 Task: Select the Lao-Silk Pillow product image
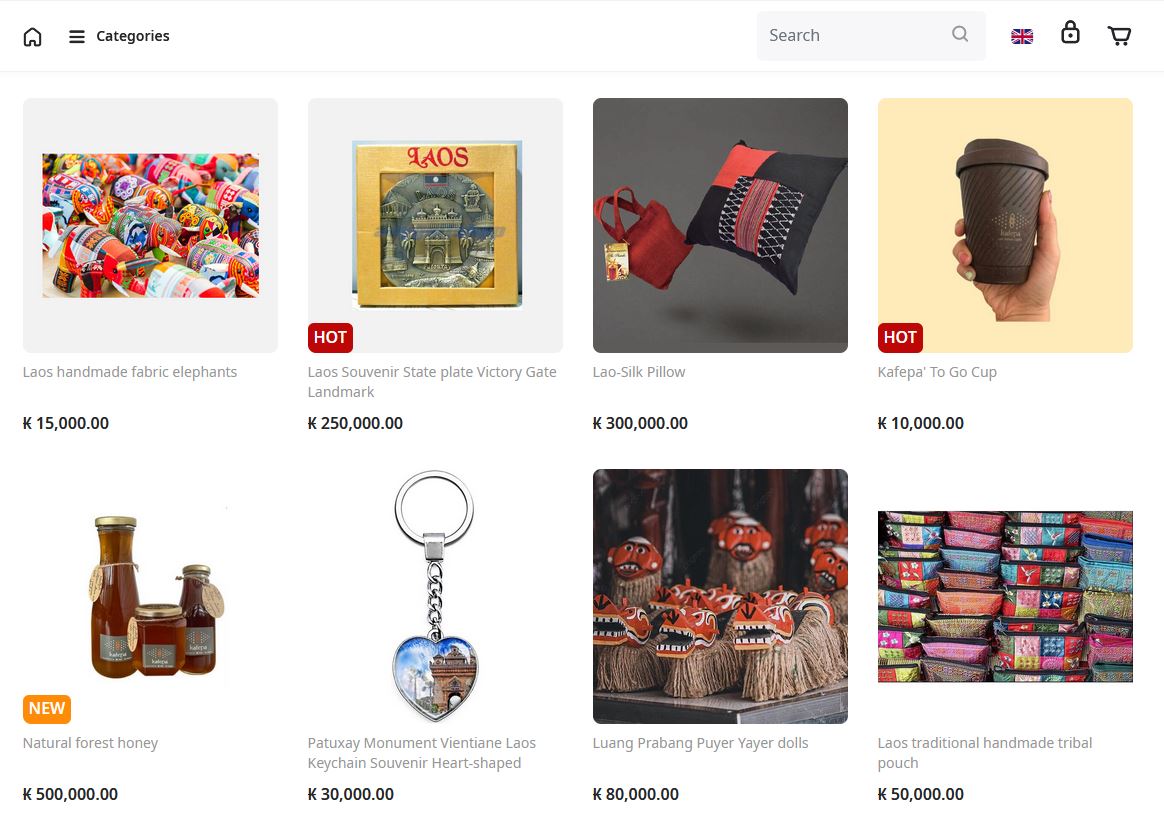[720, 225]
